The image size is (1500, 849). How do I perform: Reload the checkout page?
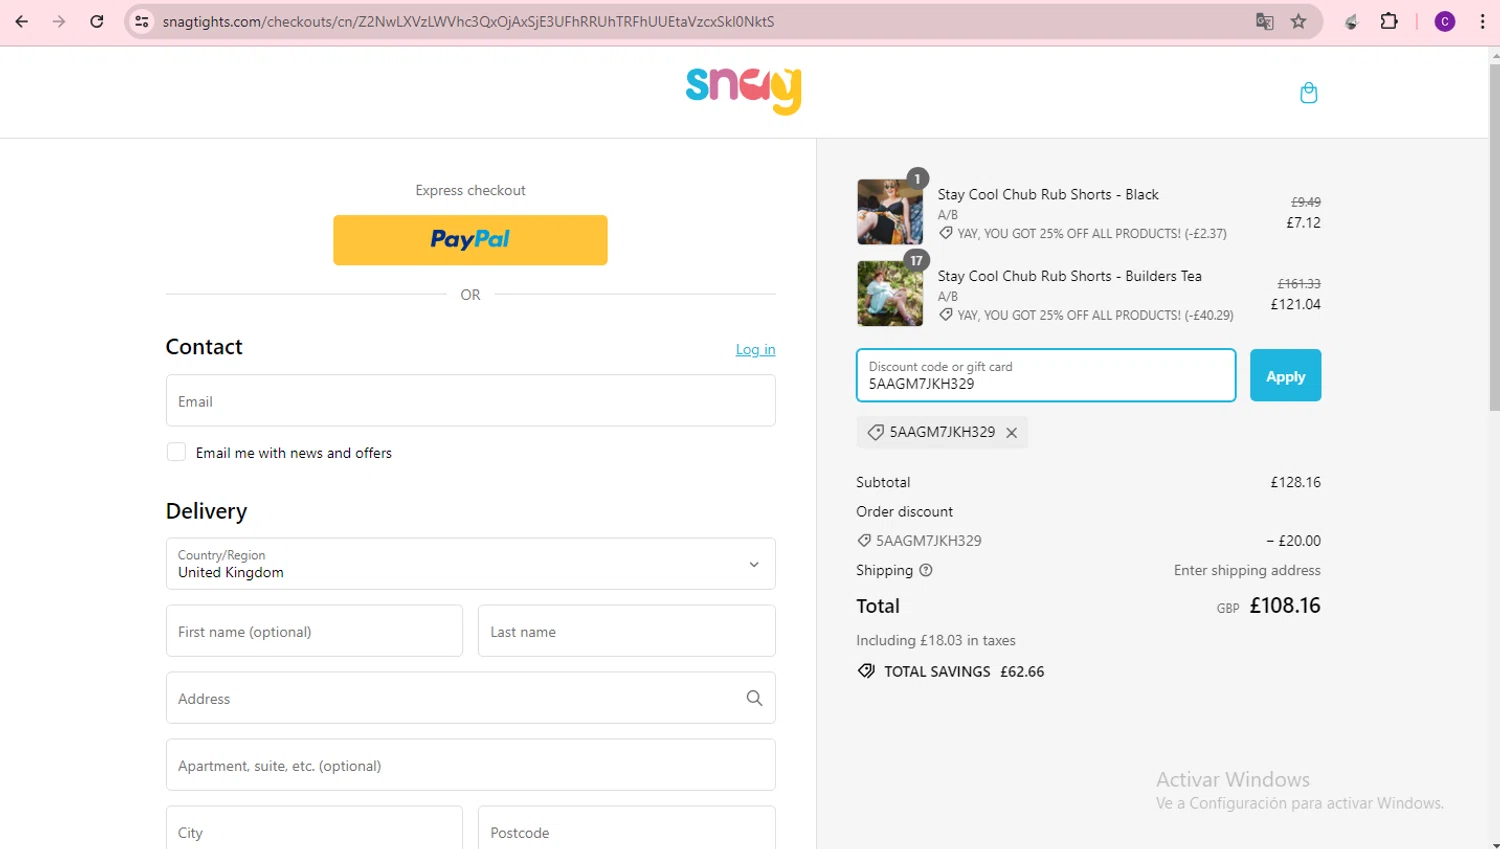point(96,21)
